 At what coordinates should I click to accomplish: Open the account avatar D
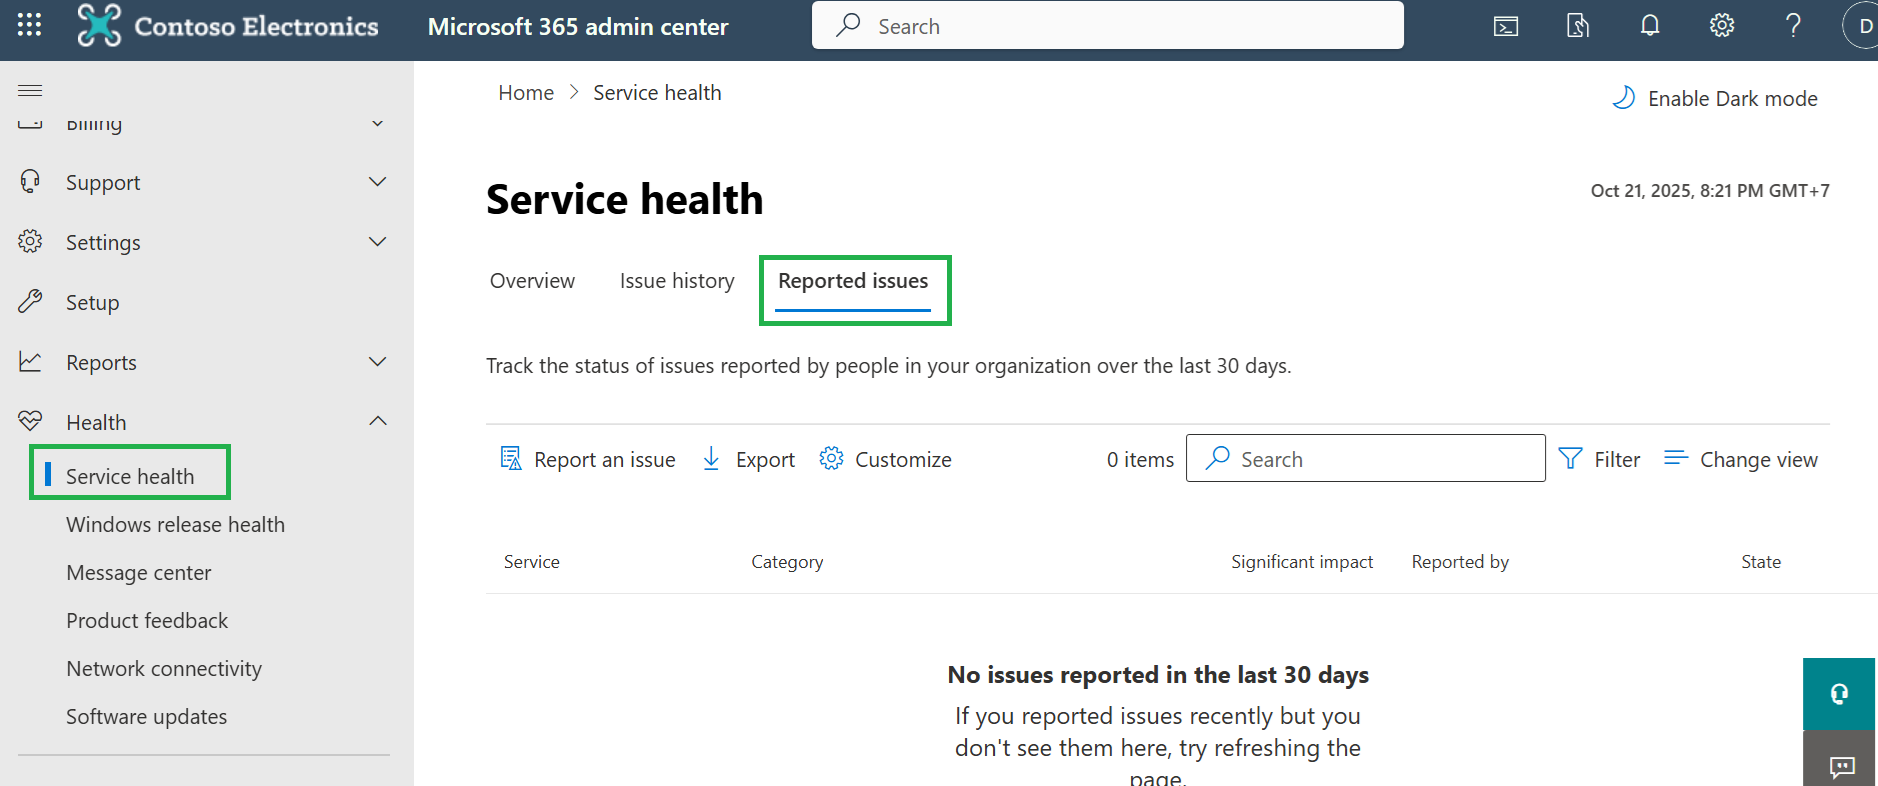point(1862,26)
